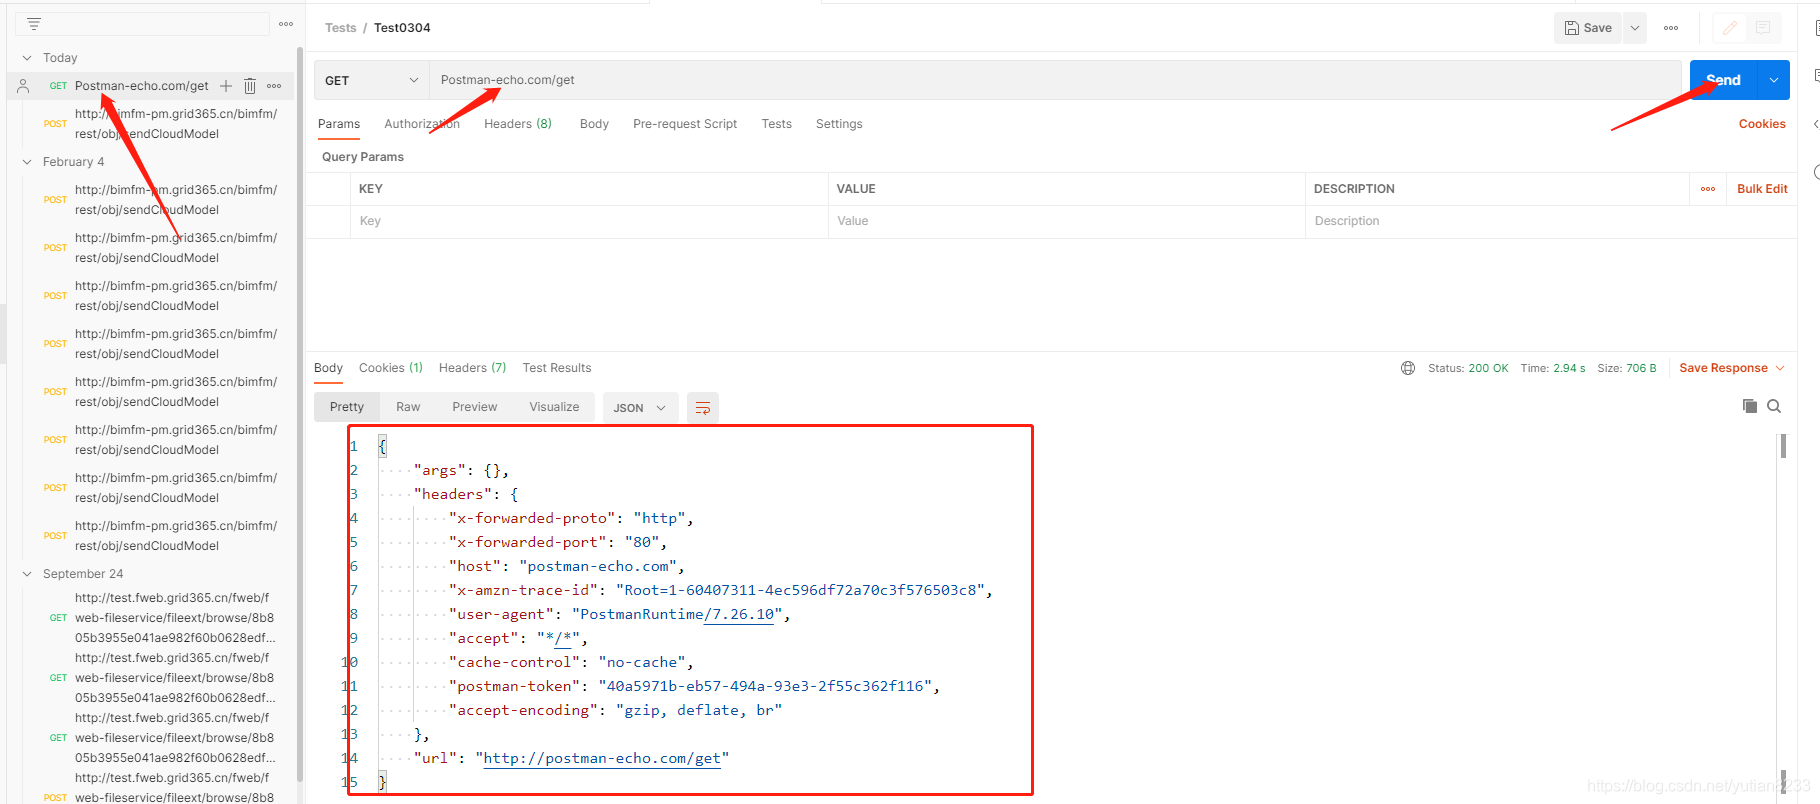
Task: Open the JSON format dropdown
Action: (640, 408)
